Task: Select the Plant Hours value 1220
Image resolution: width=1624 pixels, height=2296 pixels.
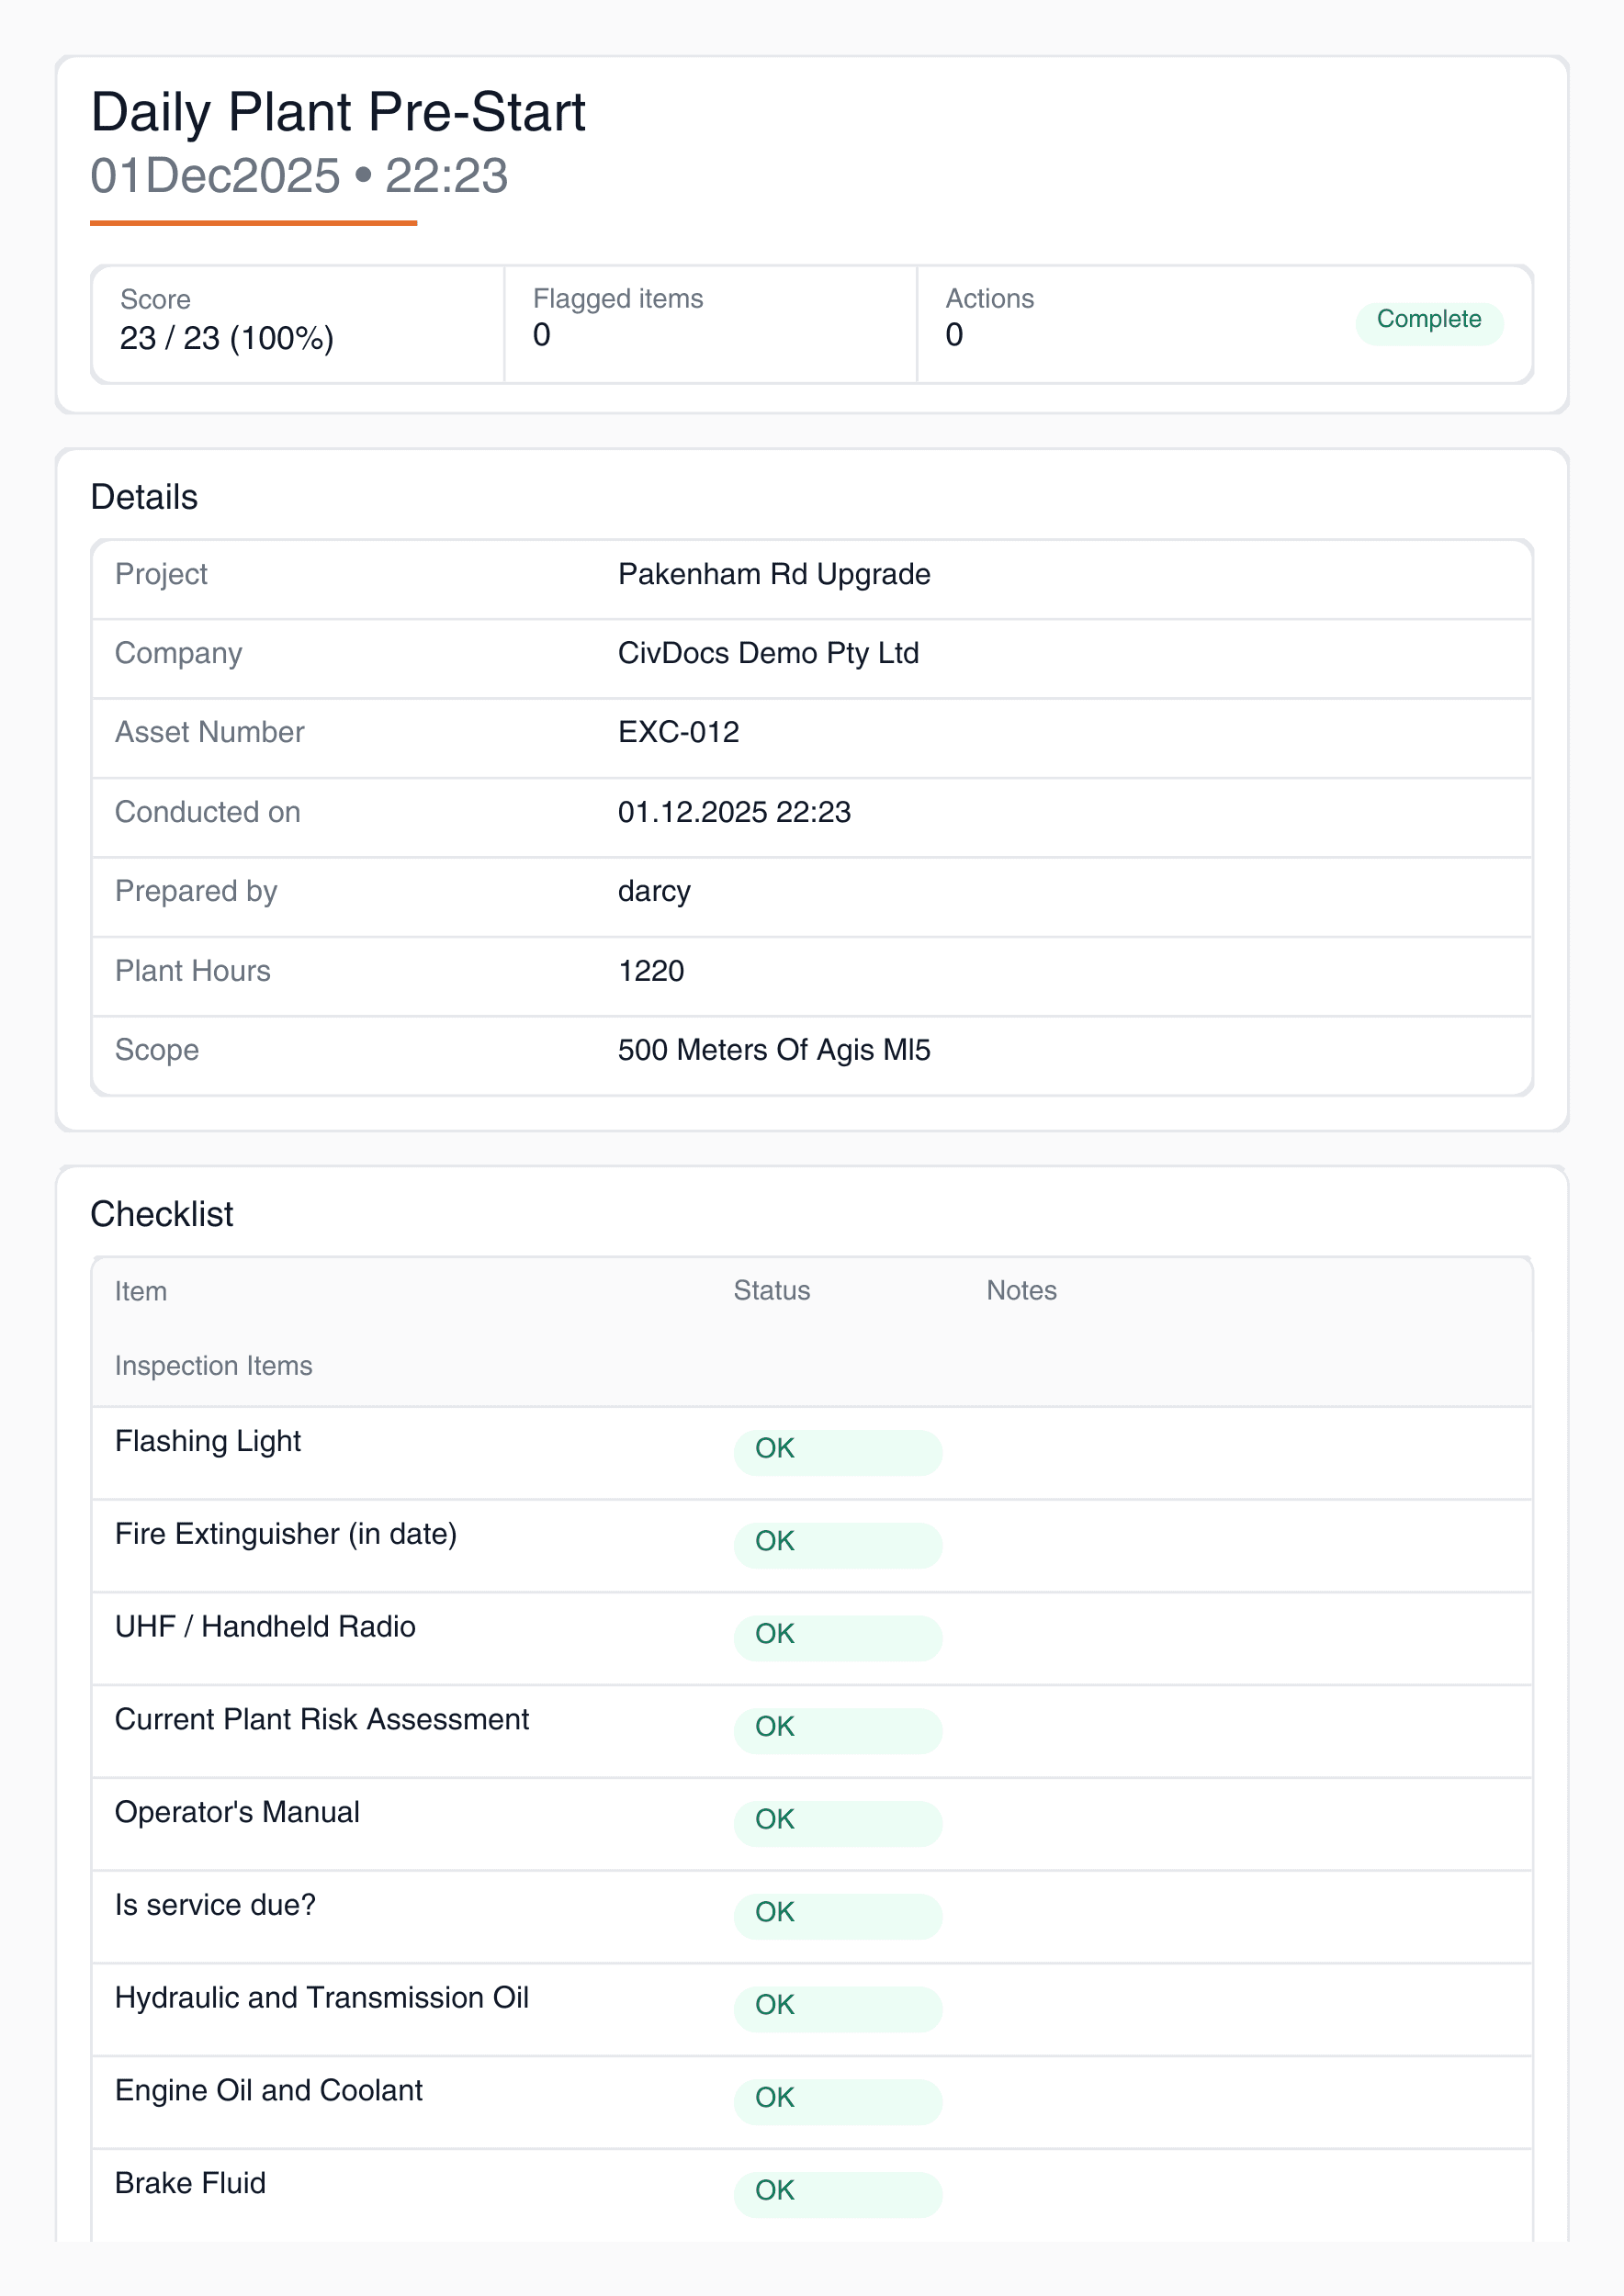Action: tap(650, 972)
